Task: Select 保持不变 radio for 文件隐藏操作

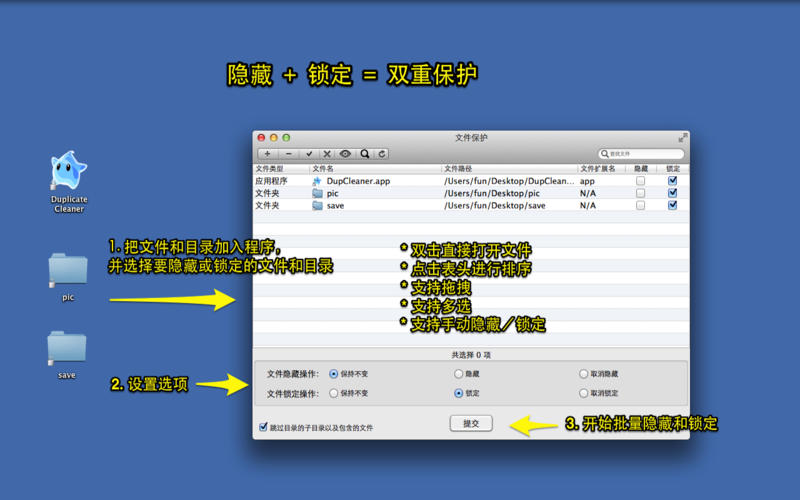Action: coord(334,374)
